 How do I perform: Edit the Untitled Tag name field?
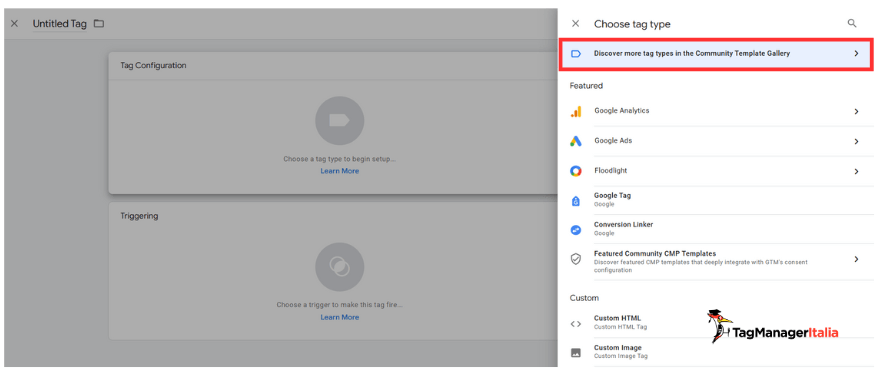(60, 24)
